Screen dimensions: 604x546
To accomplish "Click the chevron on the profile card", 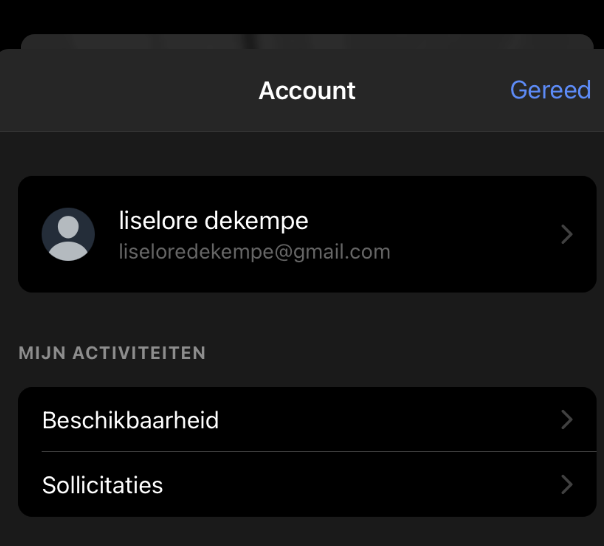I will tap(566, 234).
